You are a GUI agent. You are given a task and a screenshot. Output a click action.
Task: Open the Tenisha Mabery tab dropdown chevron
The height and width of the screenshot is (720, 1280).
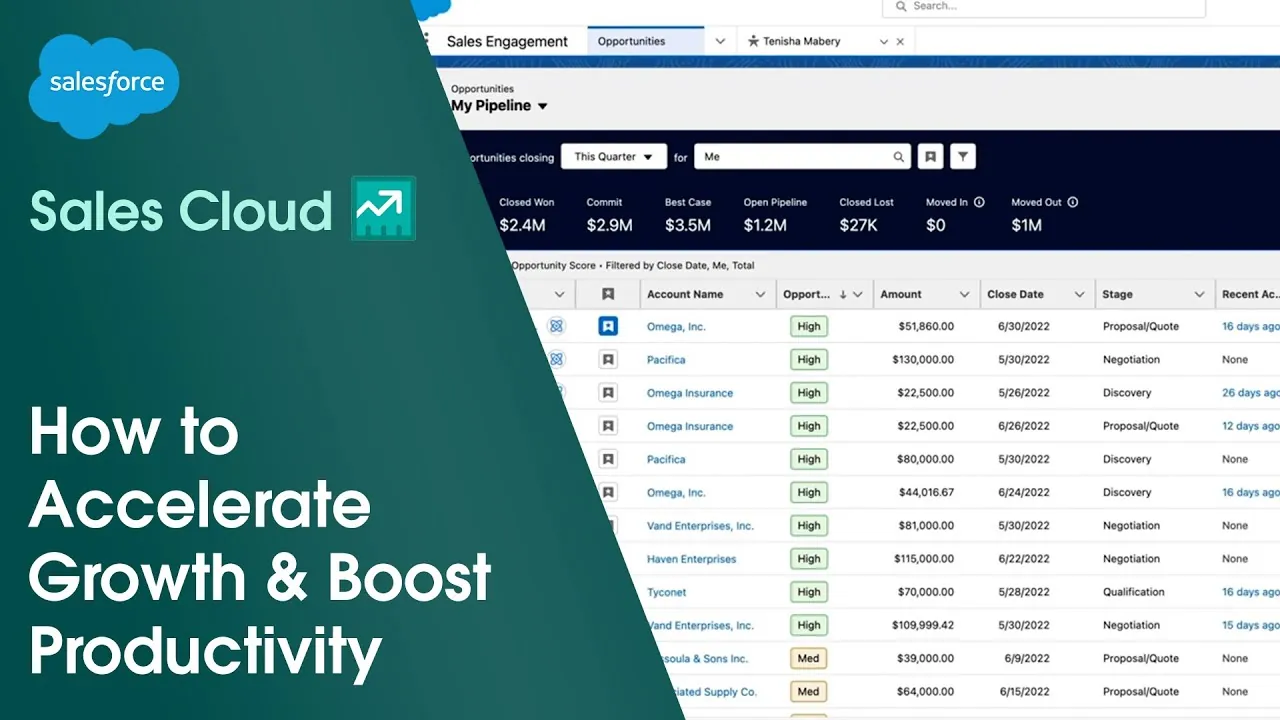point(883,42)
